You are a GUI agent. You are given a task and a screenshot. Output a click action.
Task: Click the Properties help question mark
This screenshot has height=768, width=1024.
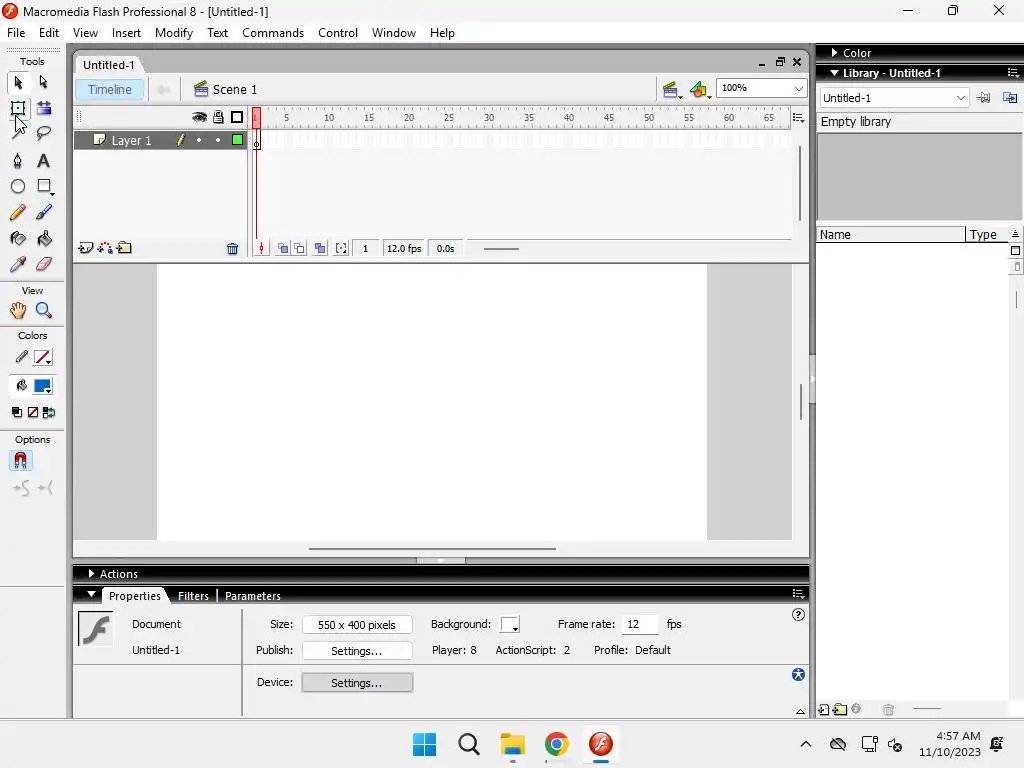tap(798, 615)
